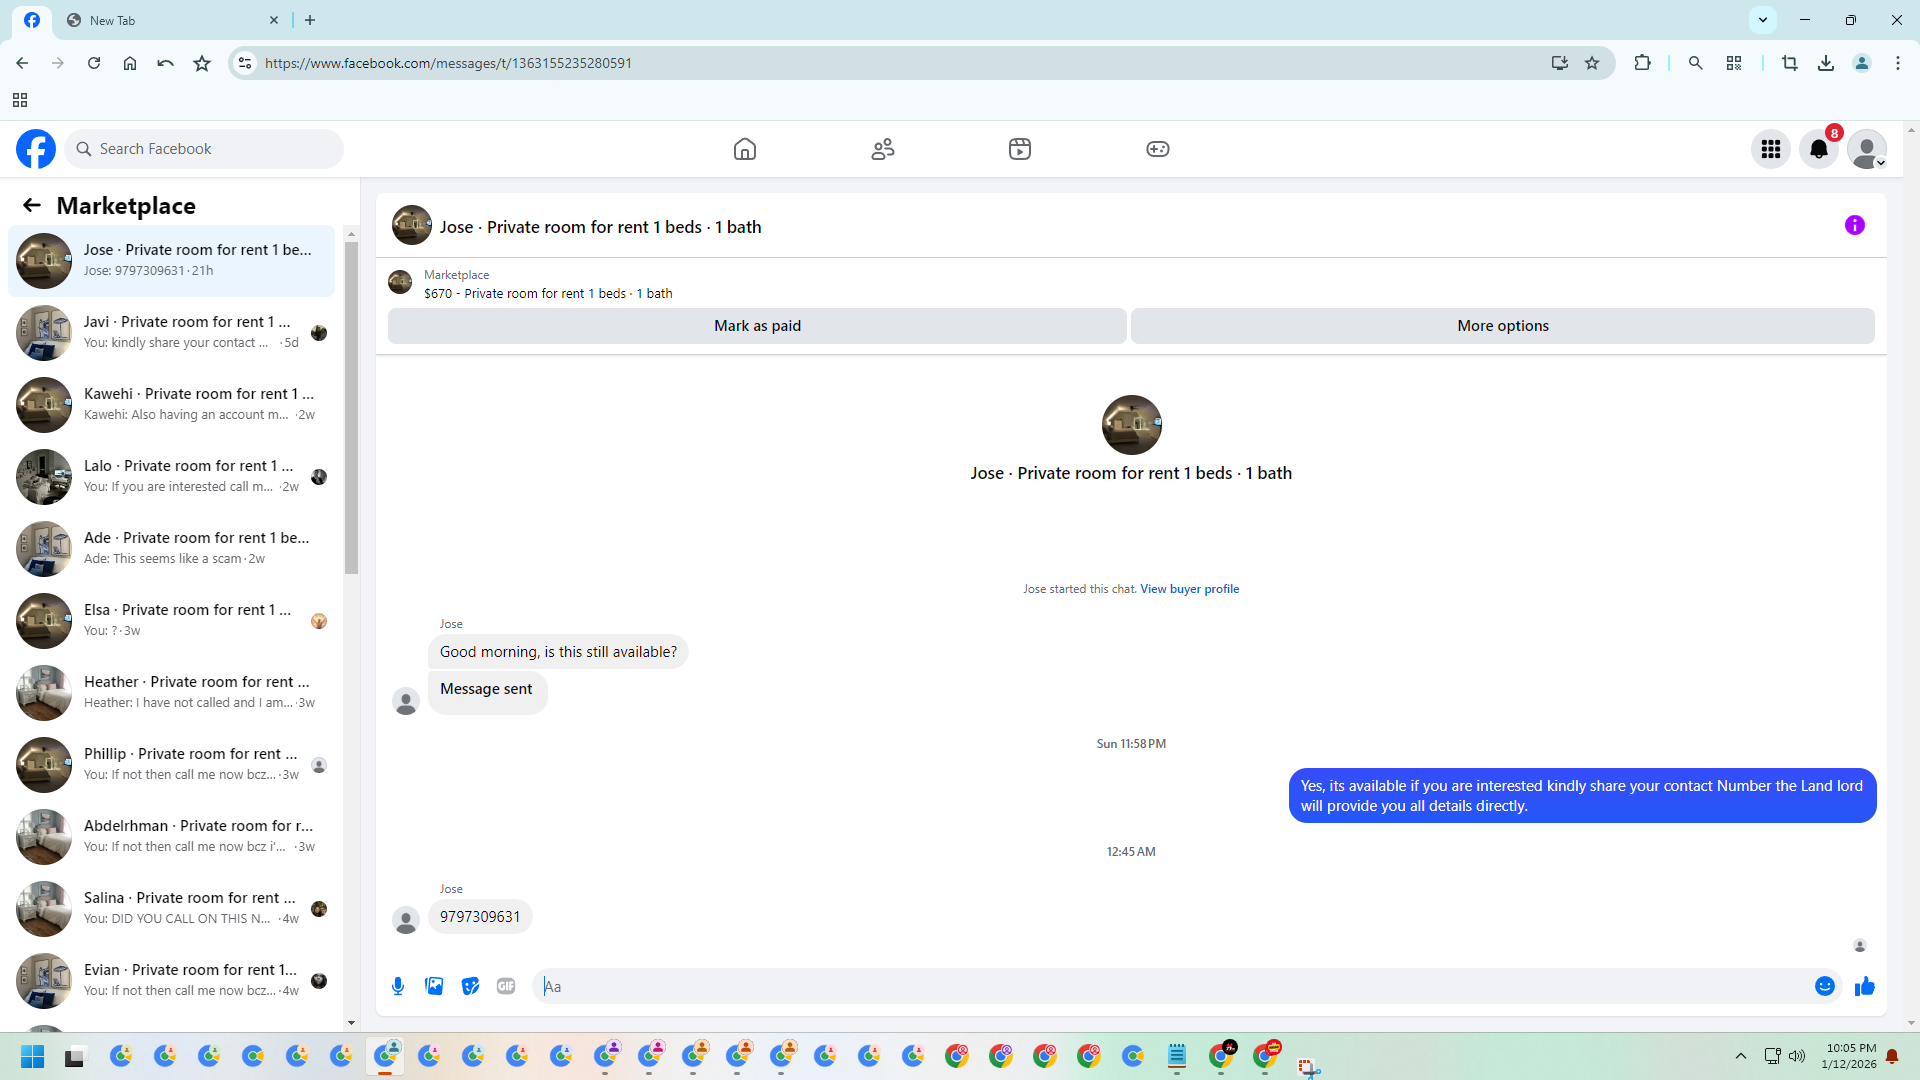Image resolution: width=1920 pixels, height=1080 pixels.
Task: Open browser tab search dropdown
Action: [x=1762, y=19]
